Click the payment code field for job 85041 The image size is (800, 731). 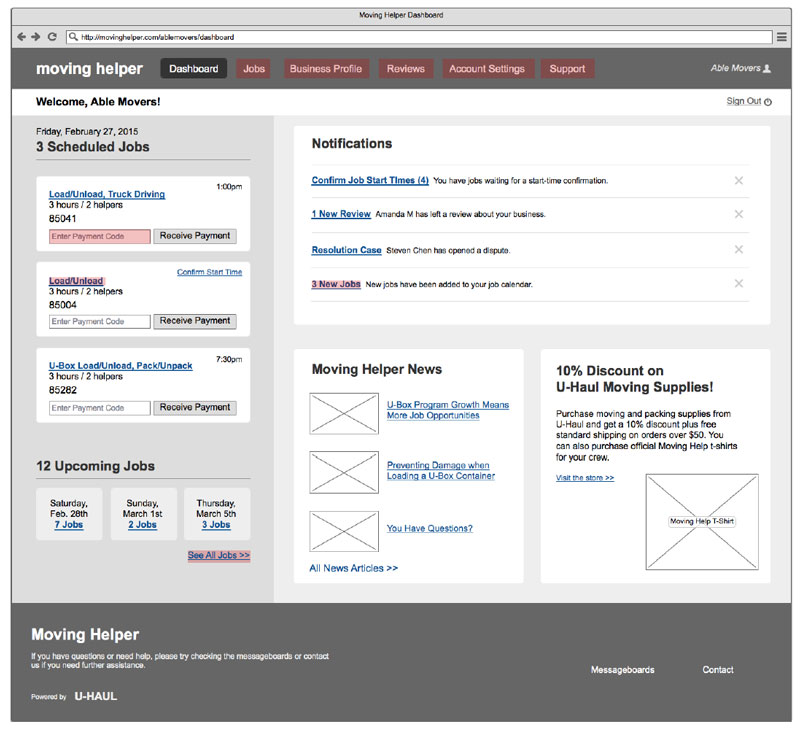click(x=99, y=236)
